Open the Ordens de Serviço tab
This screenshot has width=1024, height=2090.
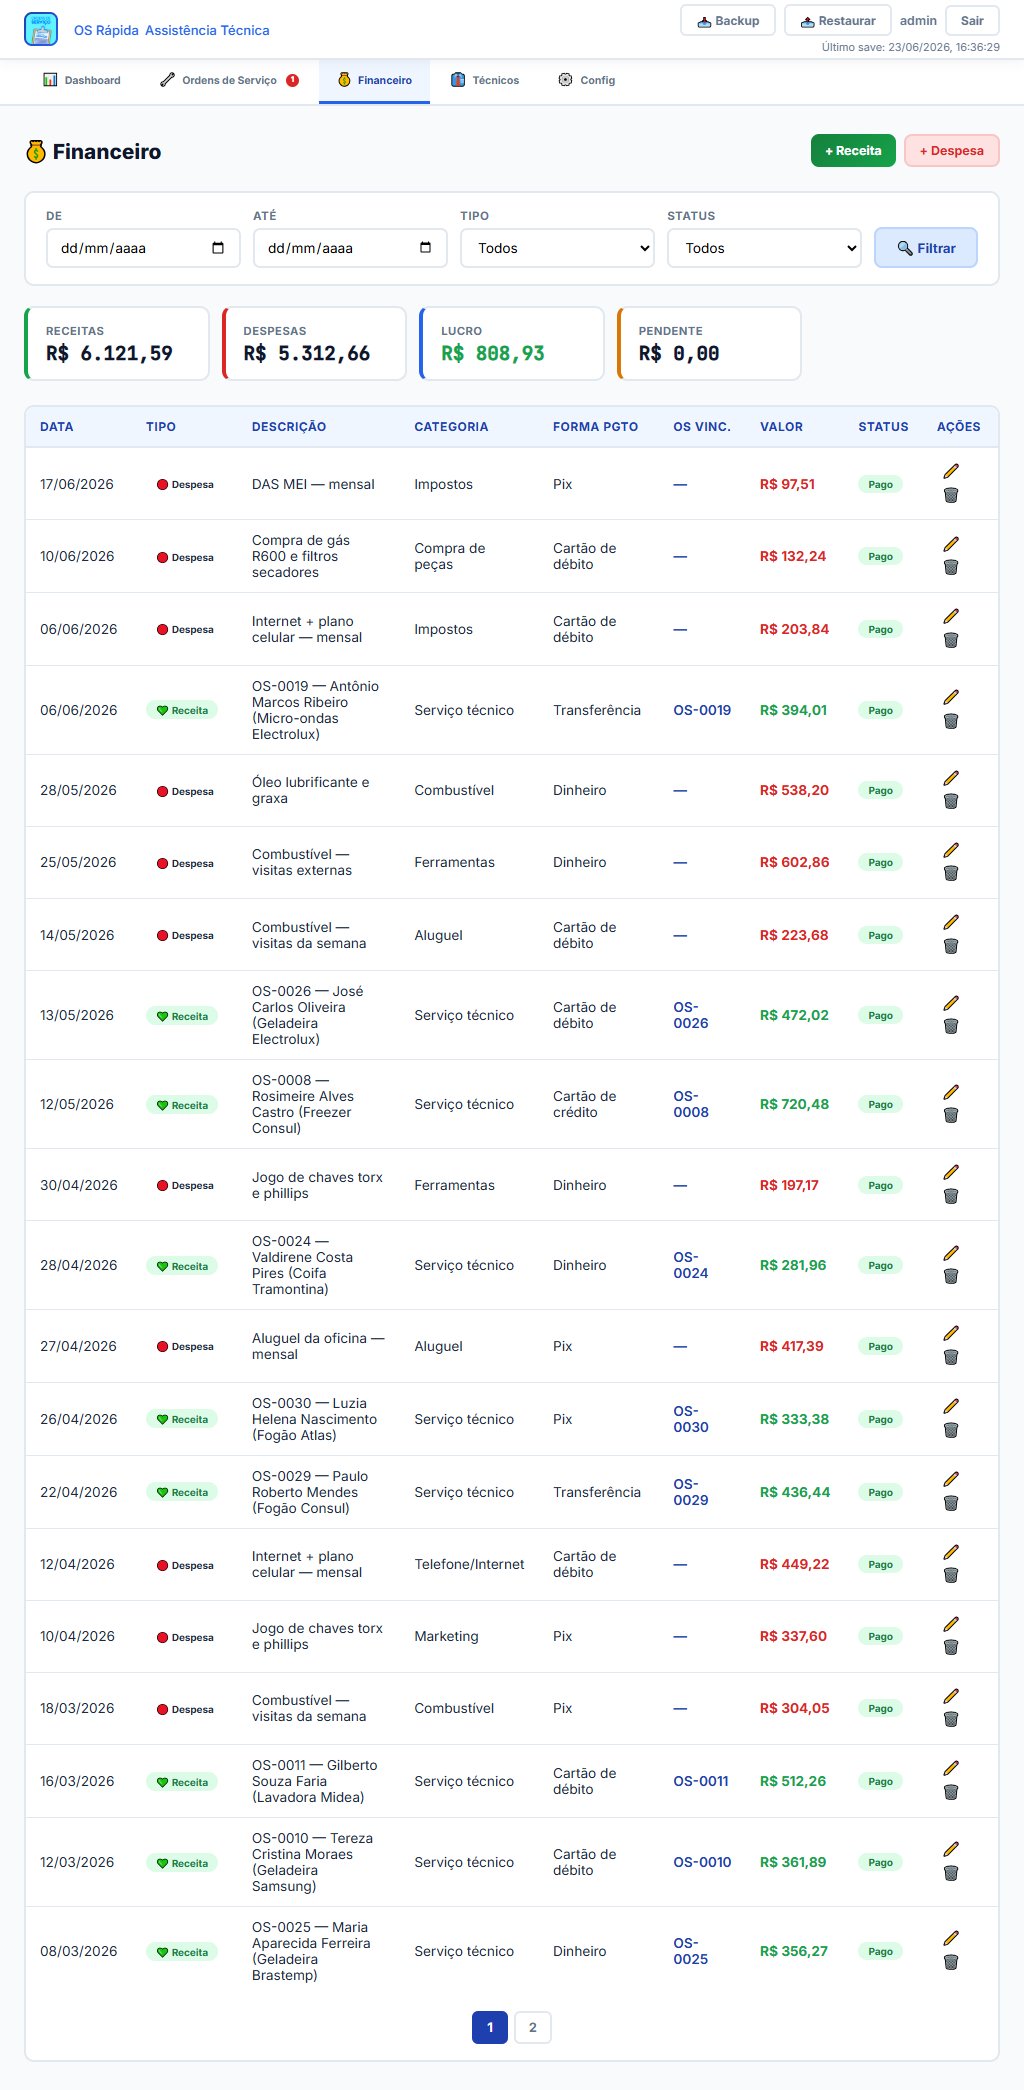tap(229, 80)
